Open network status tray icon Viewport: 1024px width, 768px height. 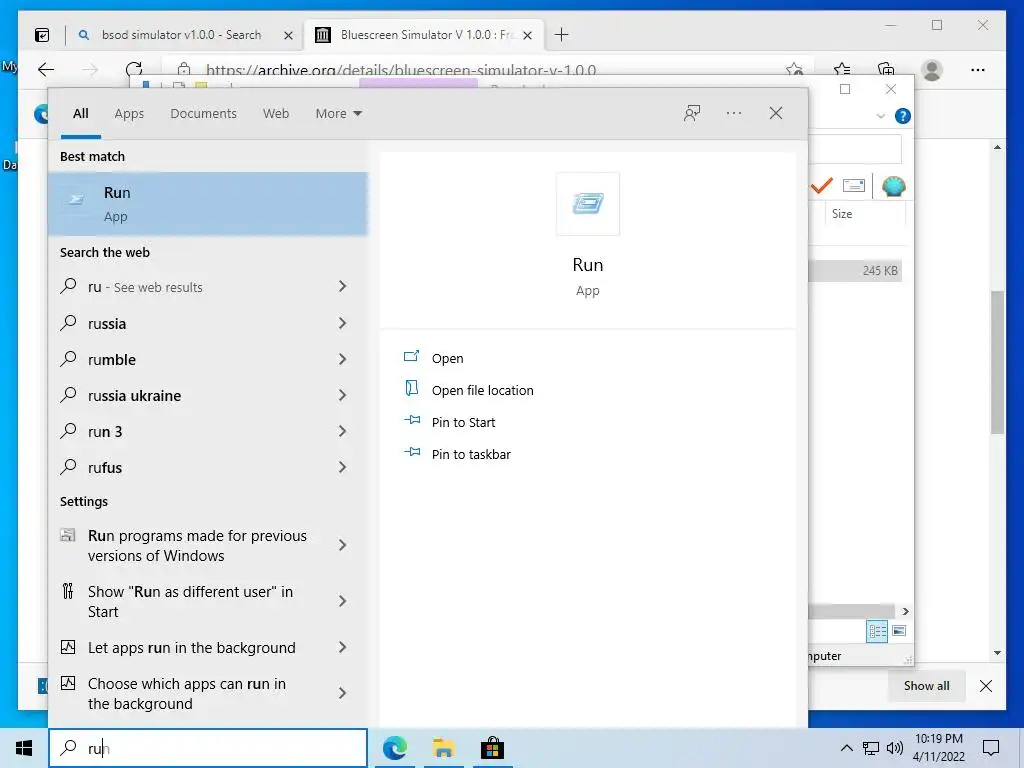[x=871, y=748]
